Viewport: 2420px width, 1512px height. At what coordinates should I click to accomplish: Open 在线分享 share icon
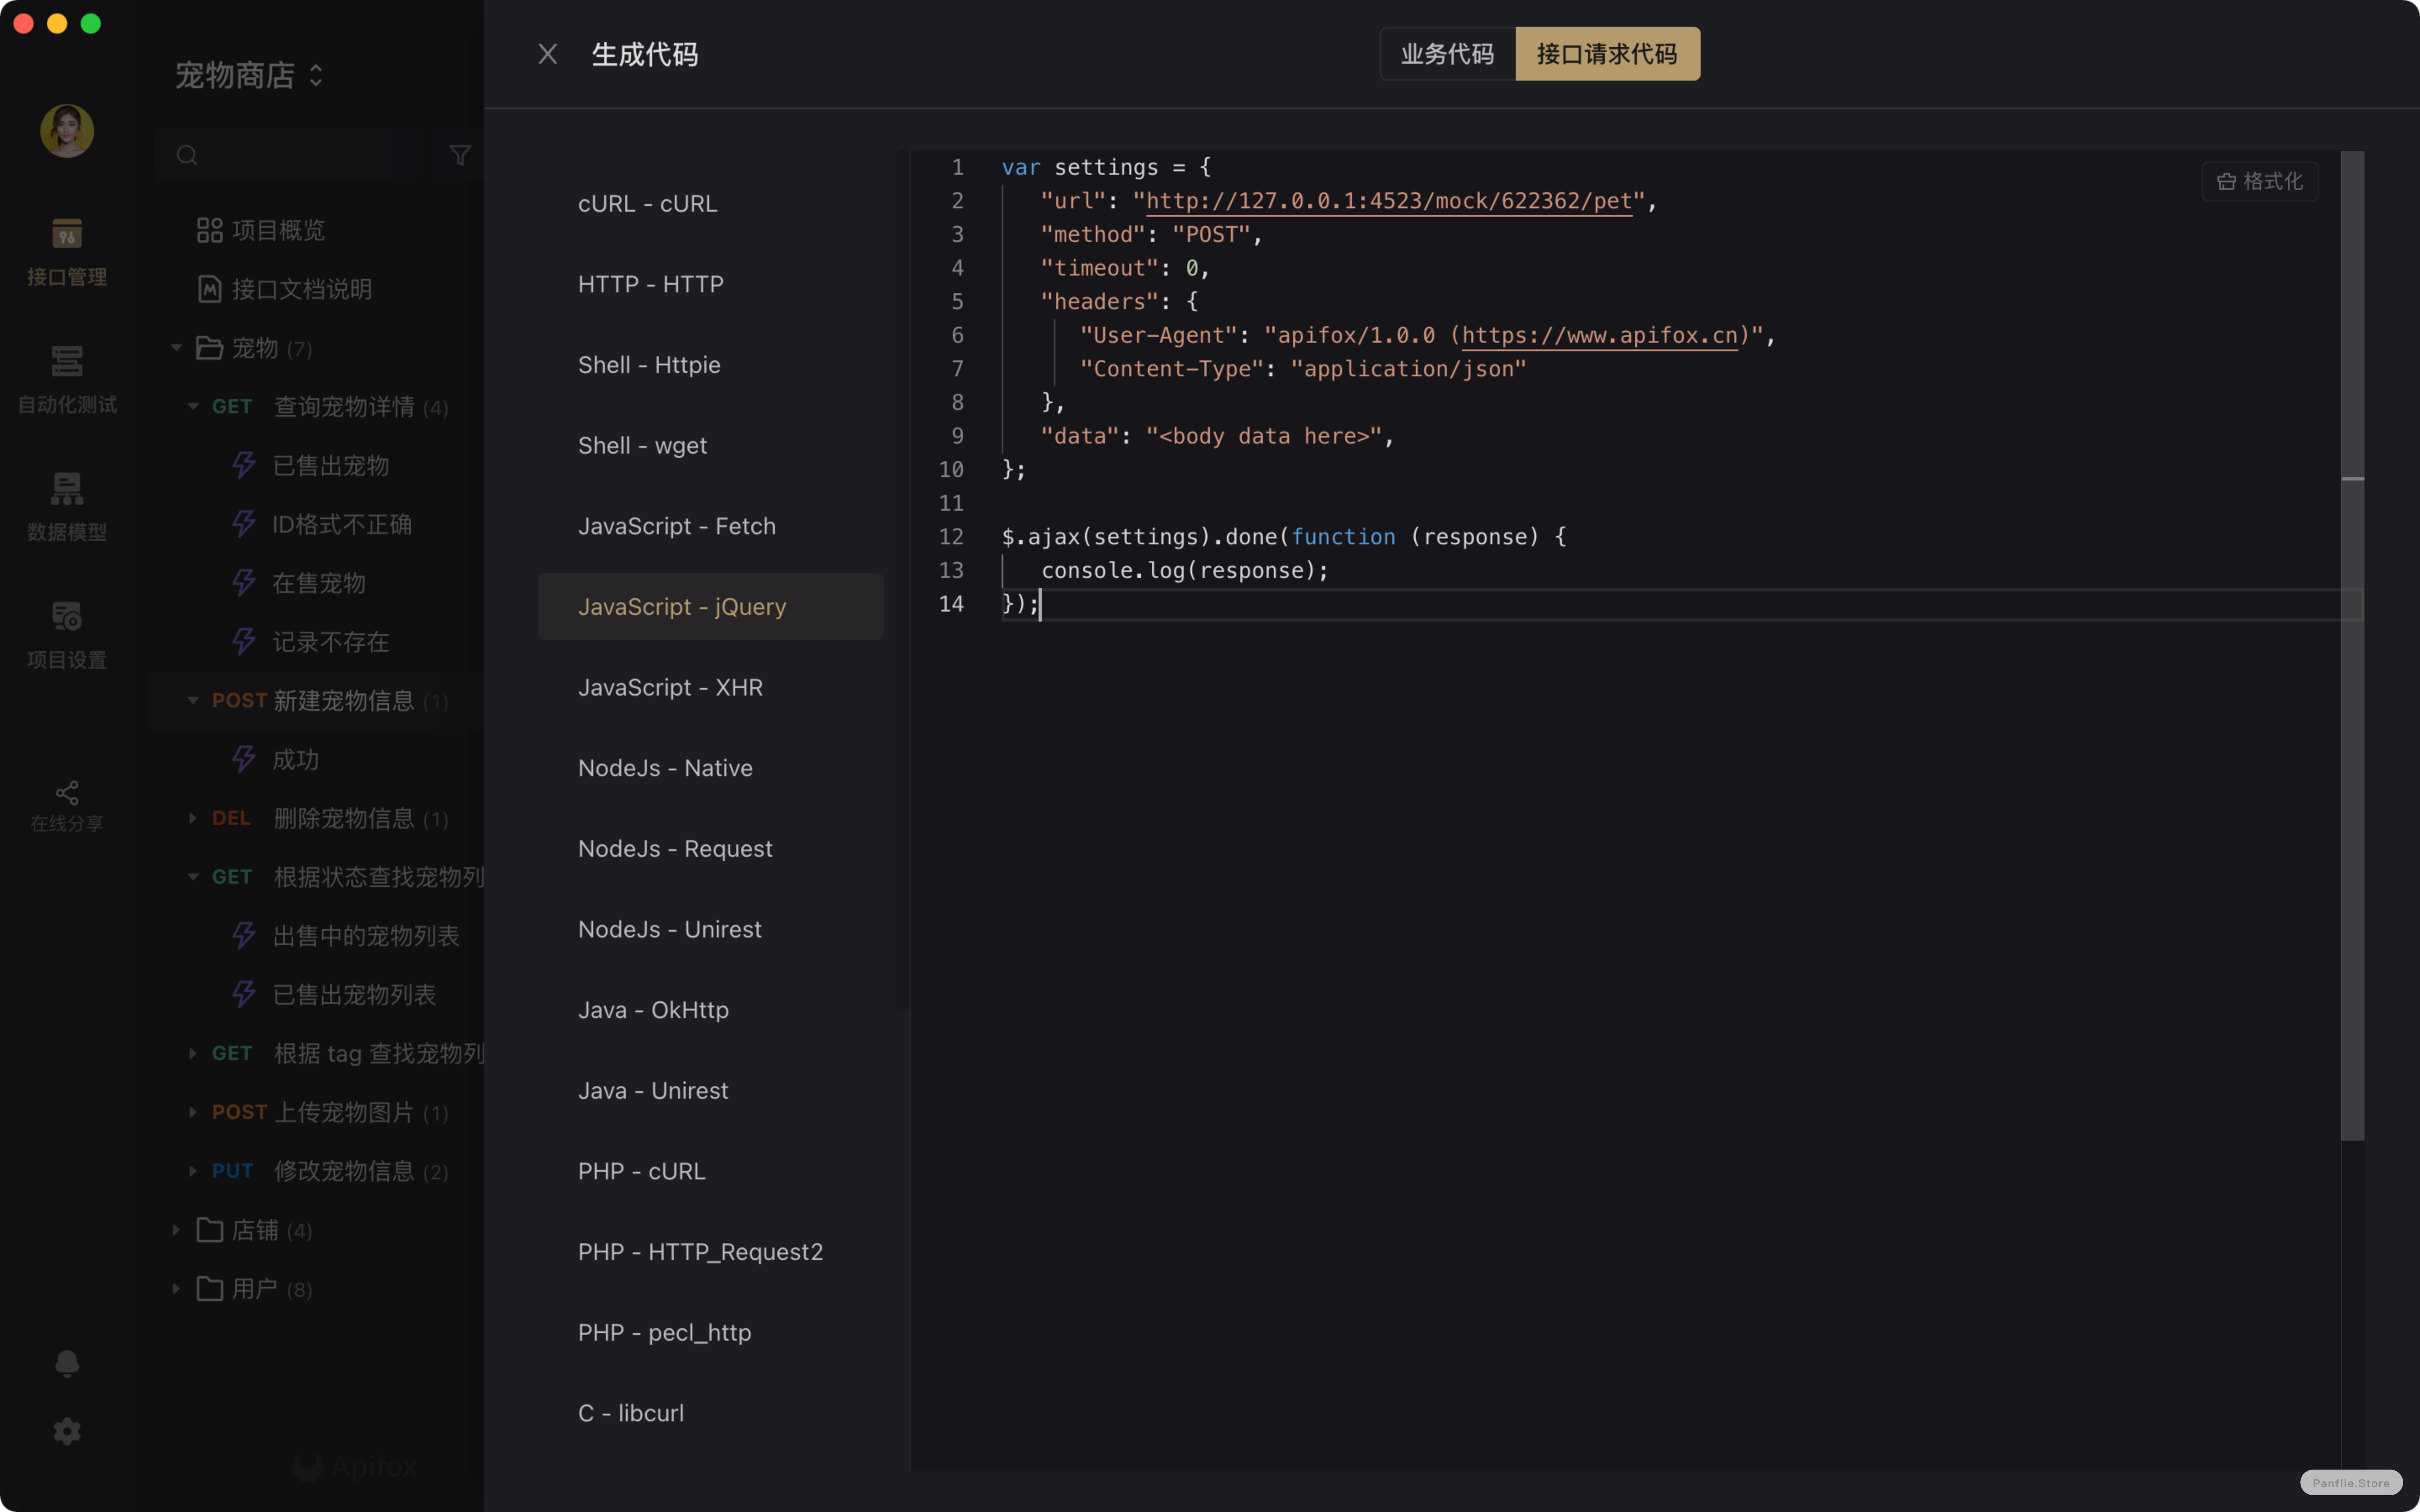pos(67,806)
